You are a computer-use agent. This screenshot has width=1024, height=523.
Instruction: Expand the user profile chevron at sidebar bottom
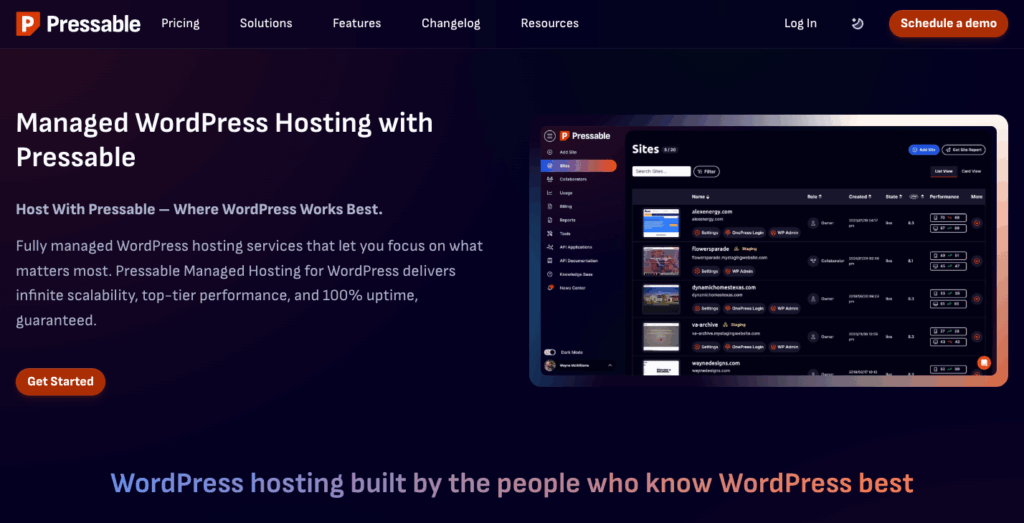609,366
